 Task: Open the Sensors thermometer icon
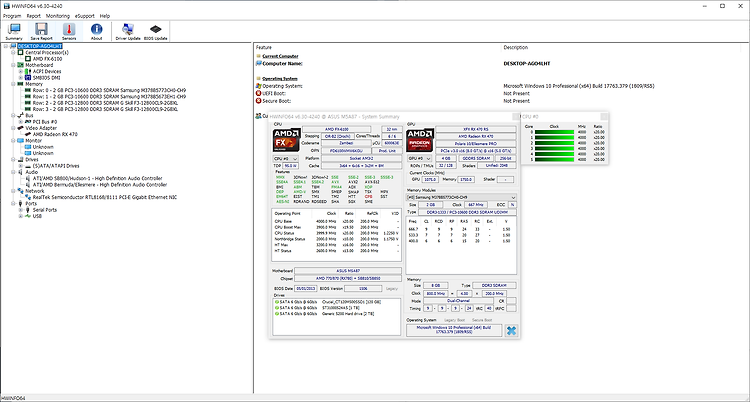click(69, 31)
